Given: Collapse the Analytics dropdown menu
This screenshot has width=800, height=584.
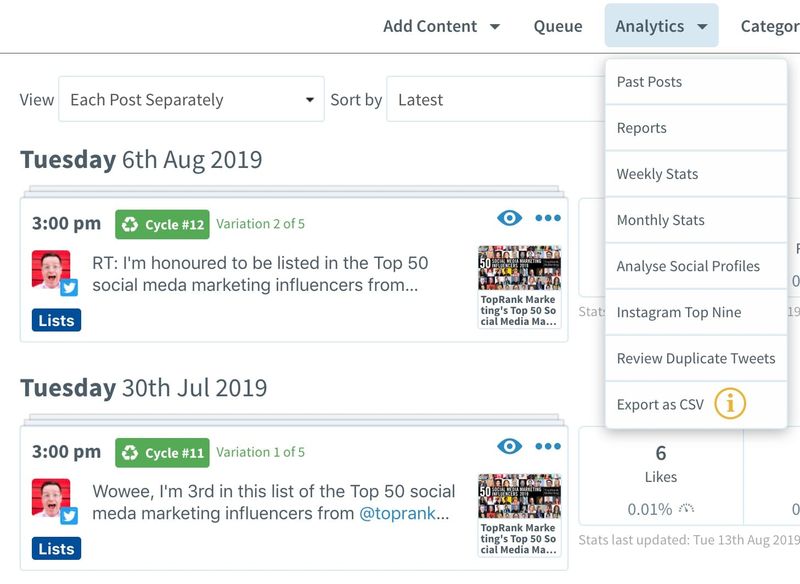Looking at the screenshot, I should coord(661,26).
